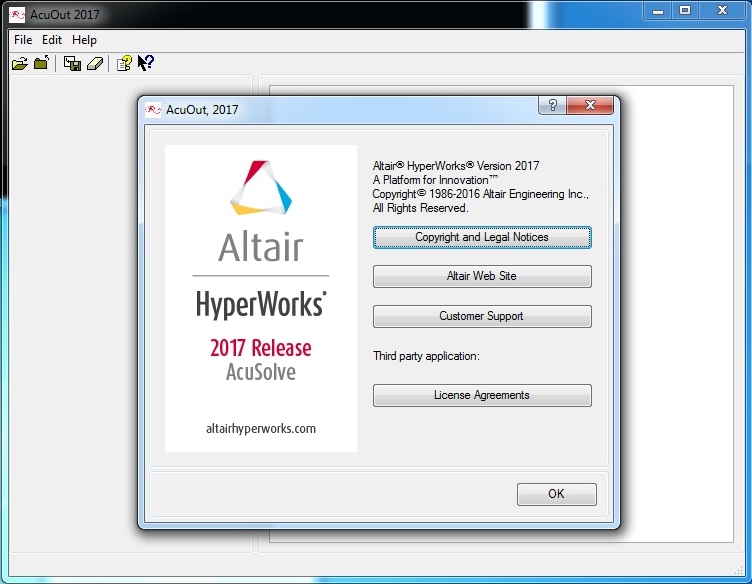Image resolution: width=752 pixels, height=584 pixels.
Task: Close the AcuOut 2017 main window
Action: (x=722, y=11)
